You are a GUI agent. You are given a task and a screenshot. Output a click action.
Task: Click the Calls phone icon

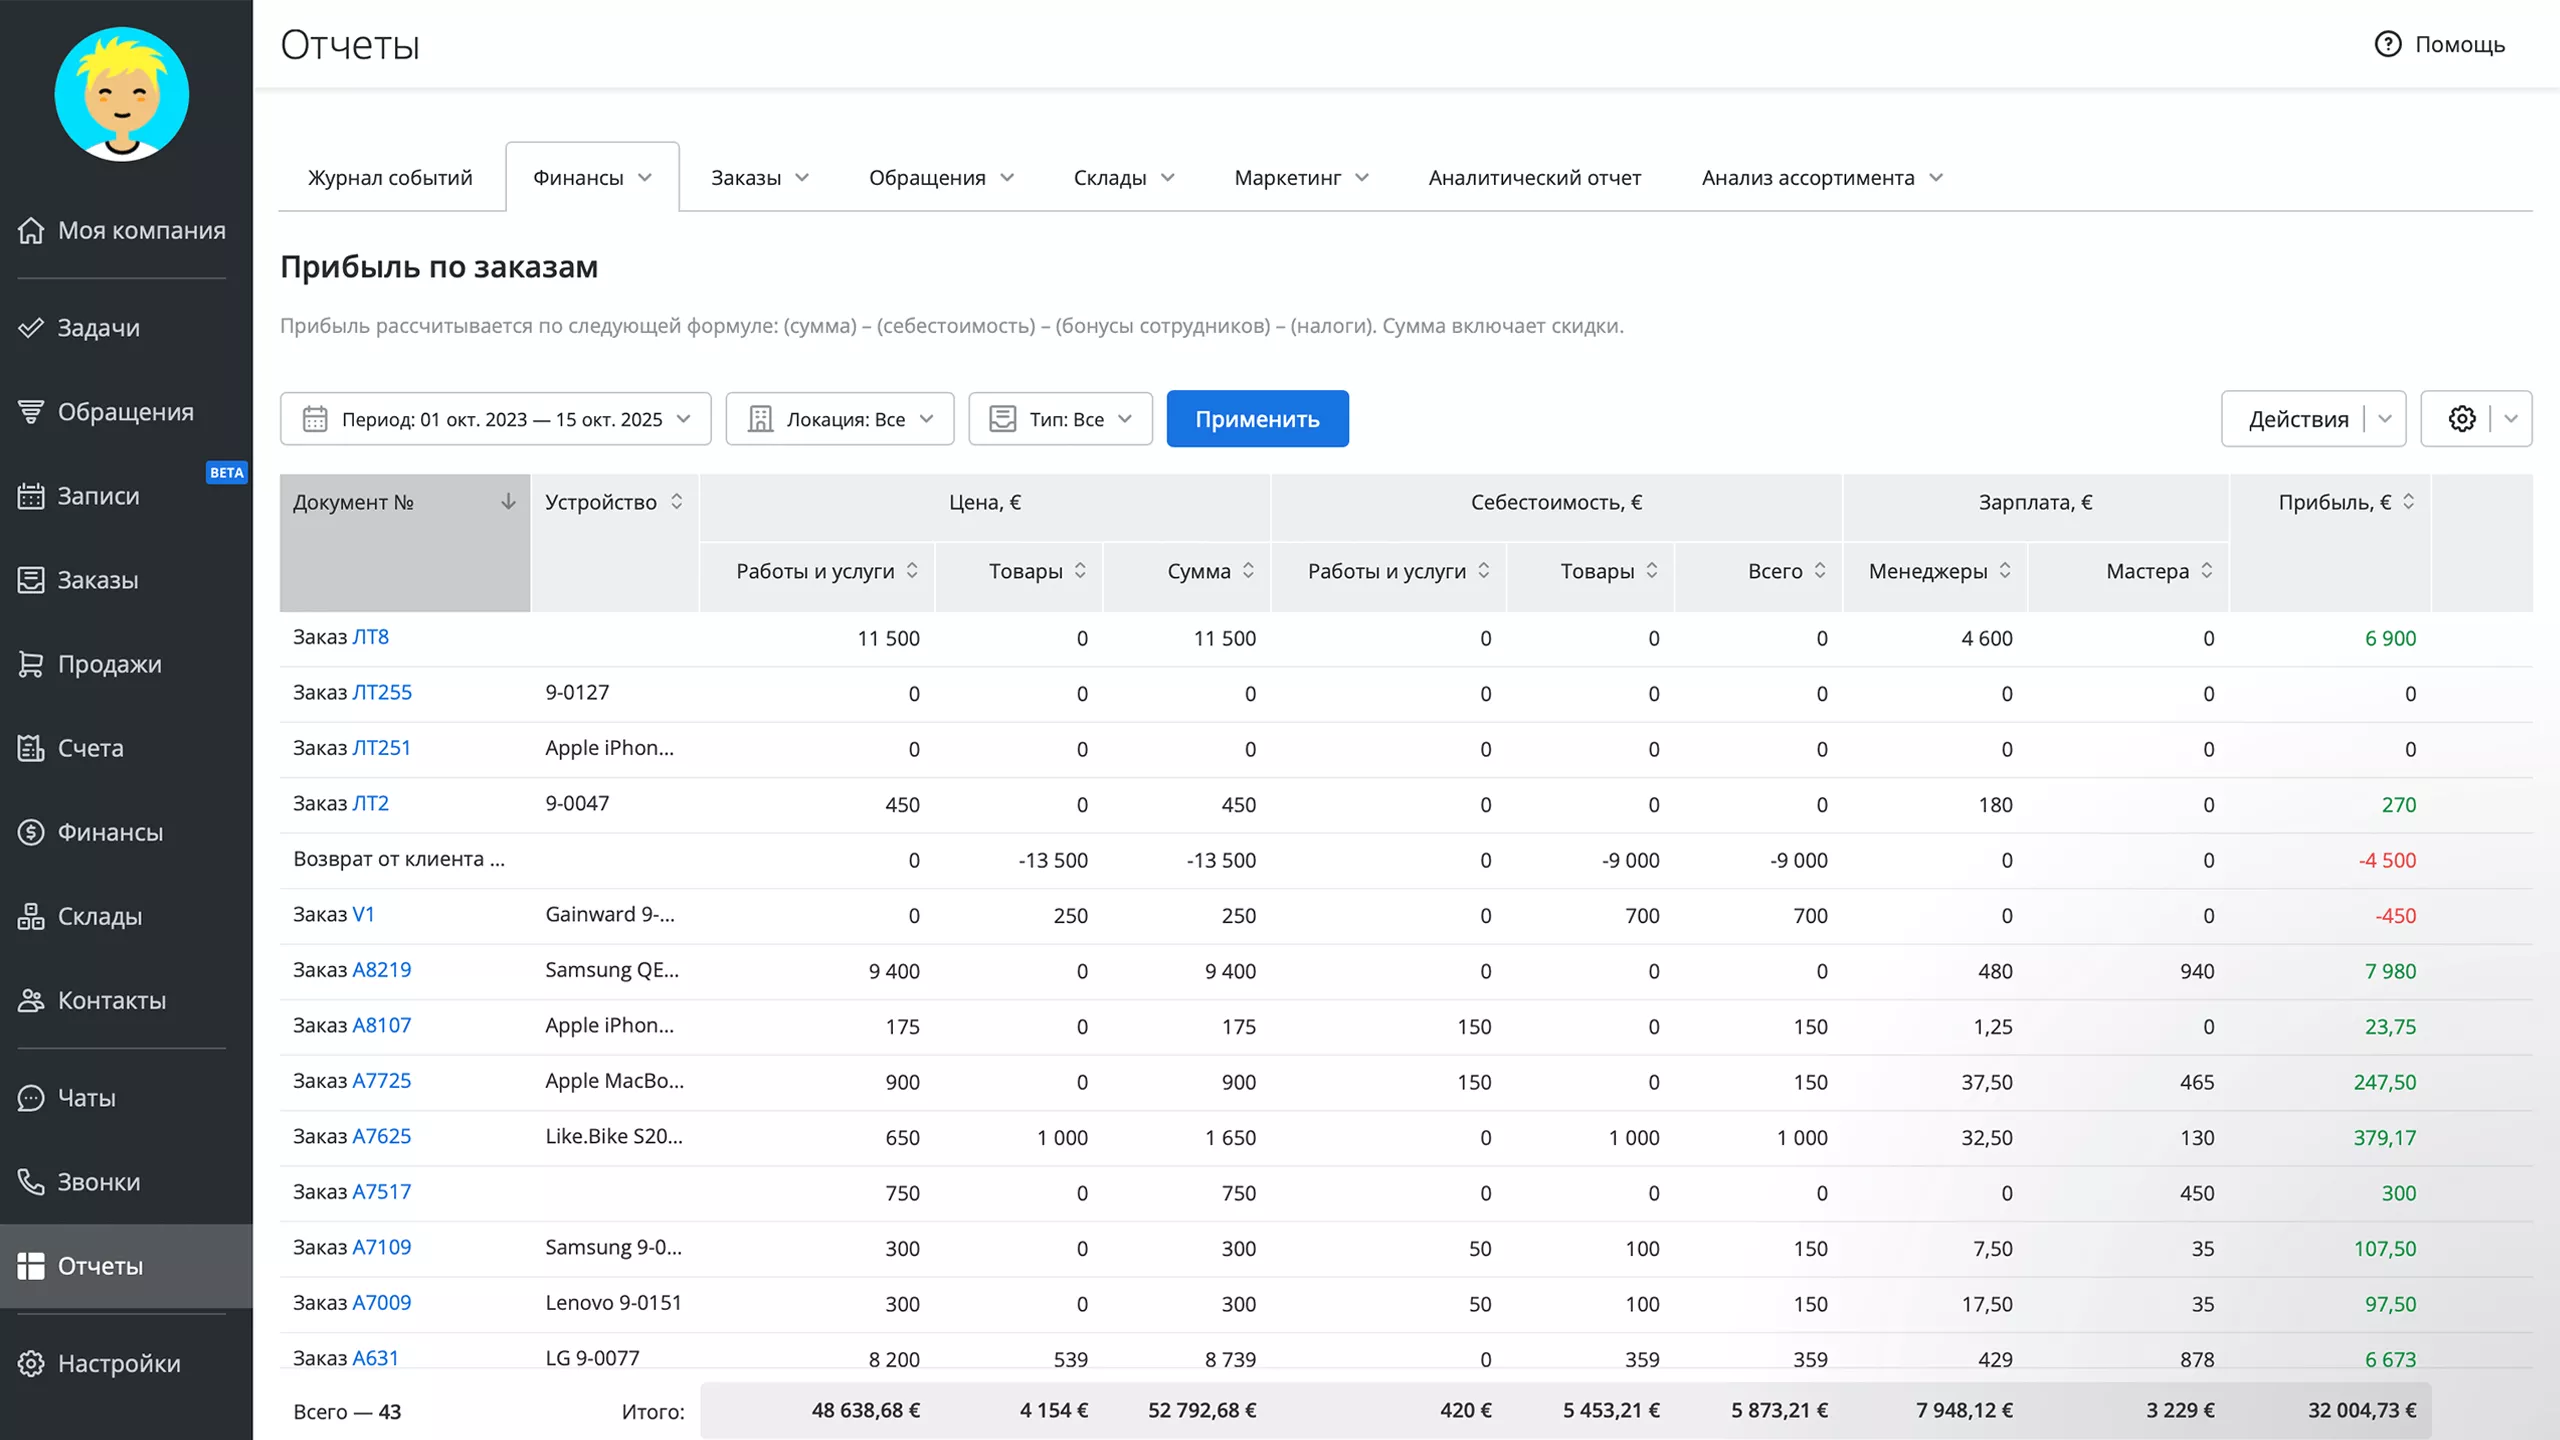coord(31,1182)
